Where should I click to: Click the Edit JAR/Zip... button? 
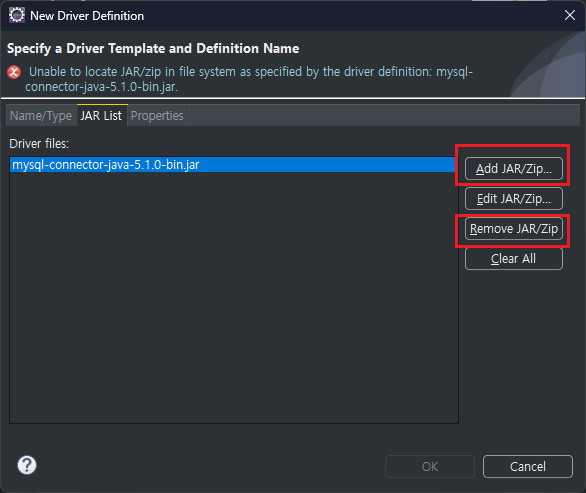[x=513, y=198]
